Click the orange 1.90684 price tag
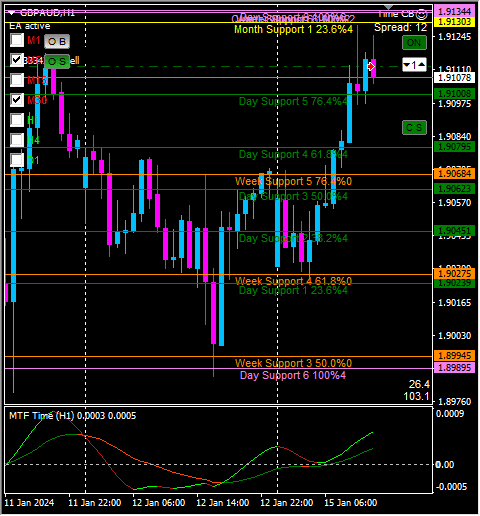The image size is (480, 516). point(454,174)
